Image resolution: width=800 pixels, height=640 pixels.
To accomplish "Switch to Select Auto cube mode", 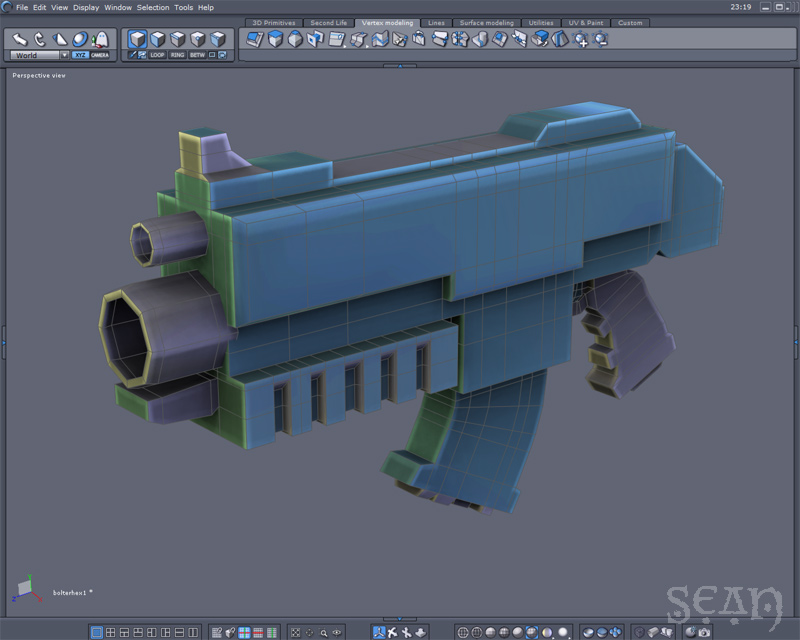I will [x=137, y=39].
